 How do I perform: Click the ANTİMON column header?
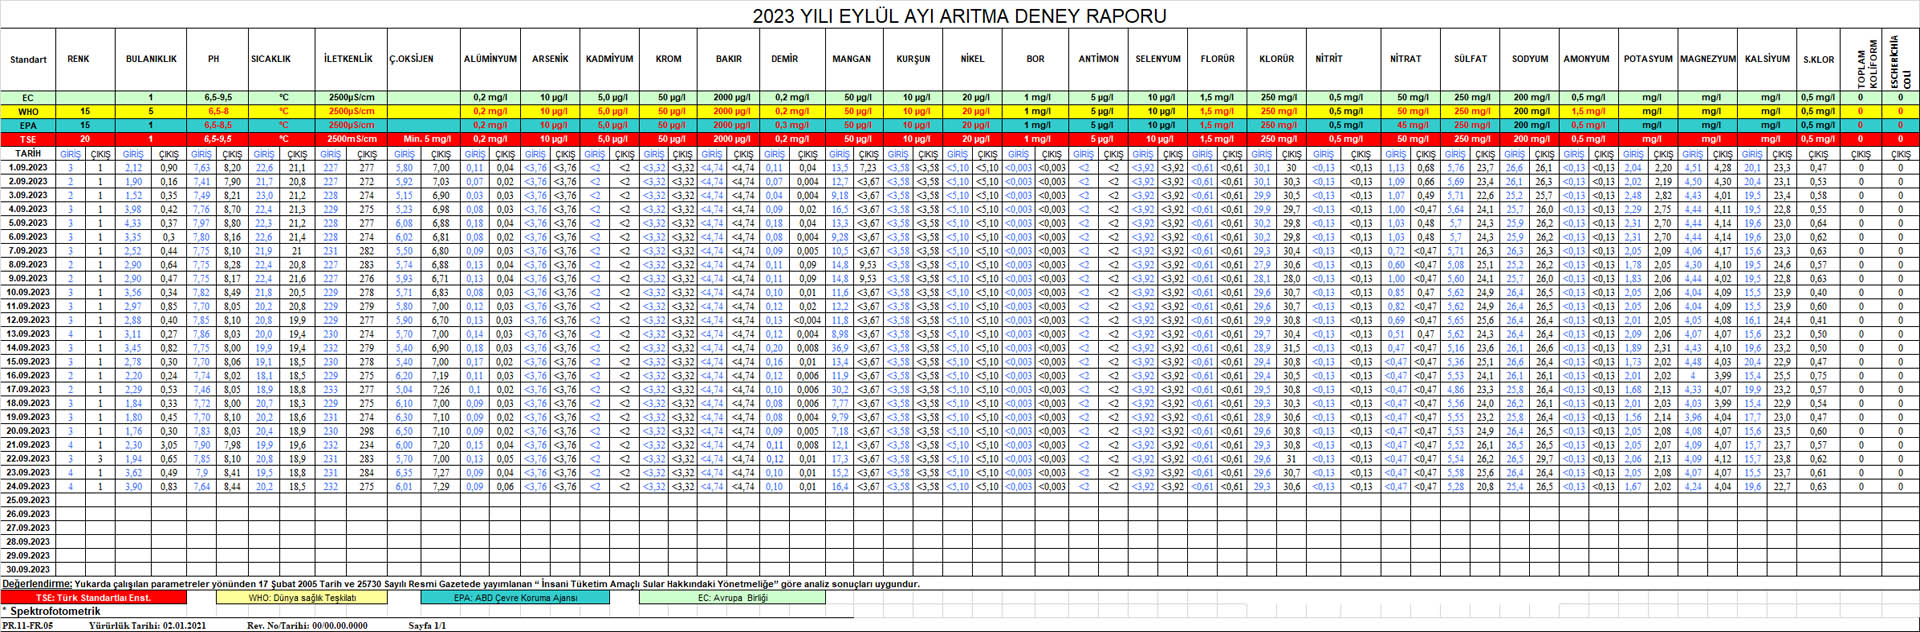[1099, 59]
